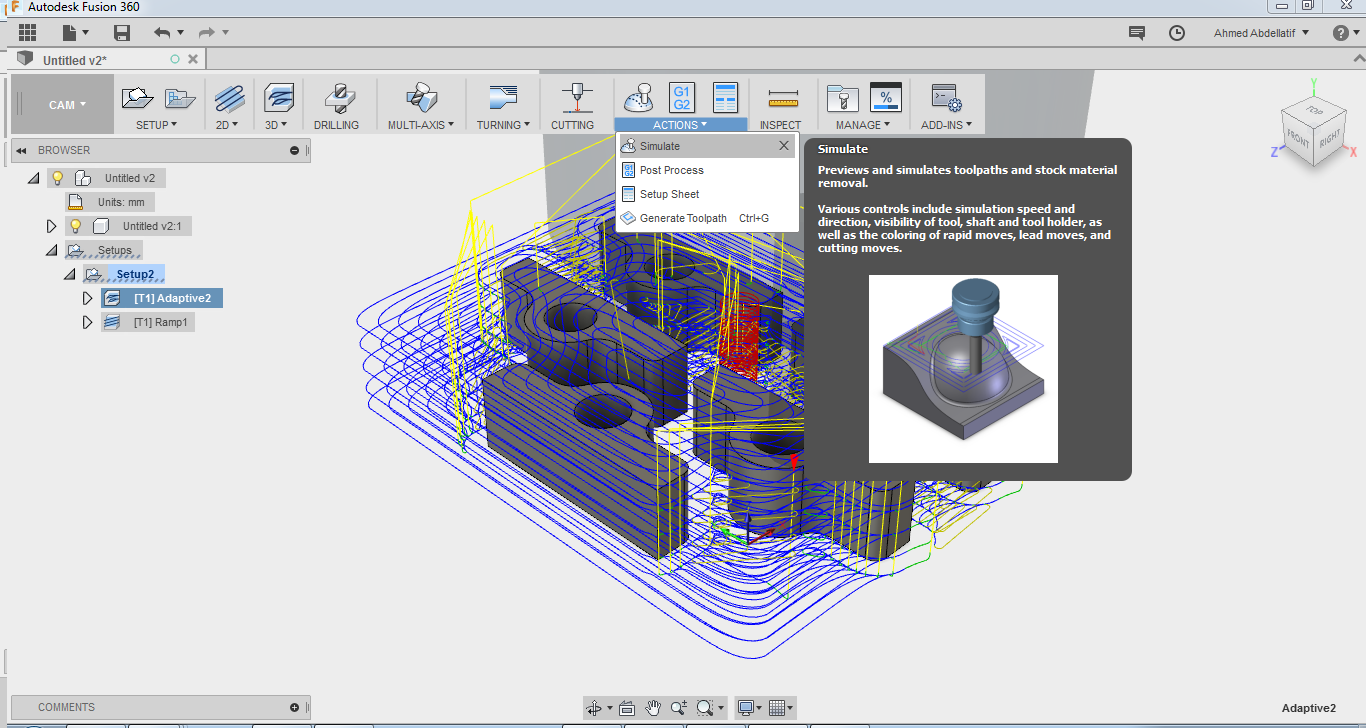Screen dimensions: 1366x728
Task: Click the 2D toolpath icon
Action: (229, 98)
